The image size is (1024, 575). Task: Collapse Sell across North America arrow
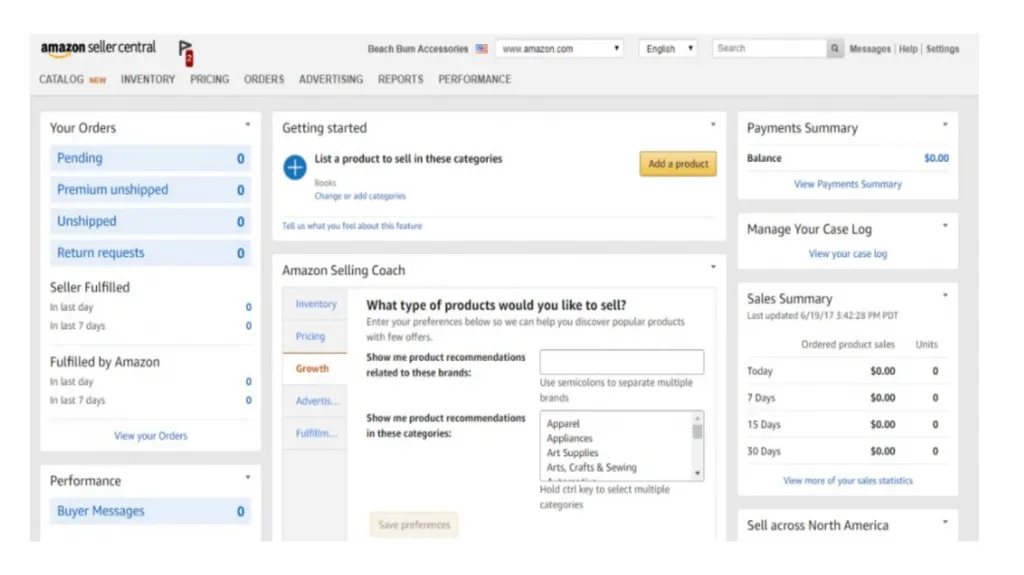point(945,521)
